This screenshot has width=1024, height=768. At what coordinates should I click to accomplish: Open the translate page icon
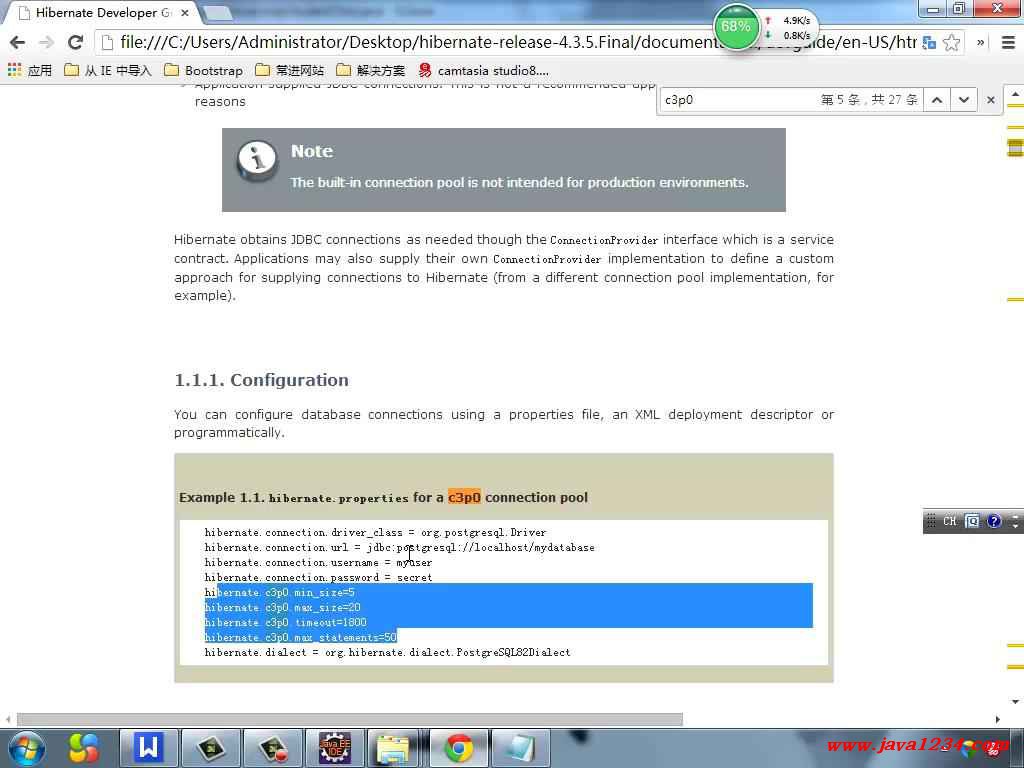tap(929, 43)
